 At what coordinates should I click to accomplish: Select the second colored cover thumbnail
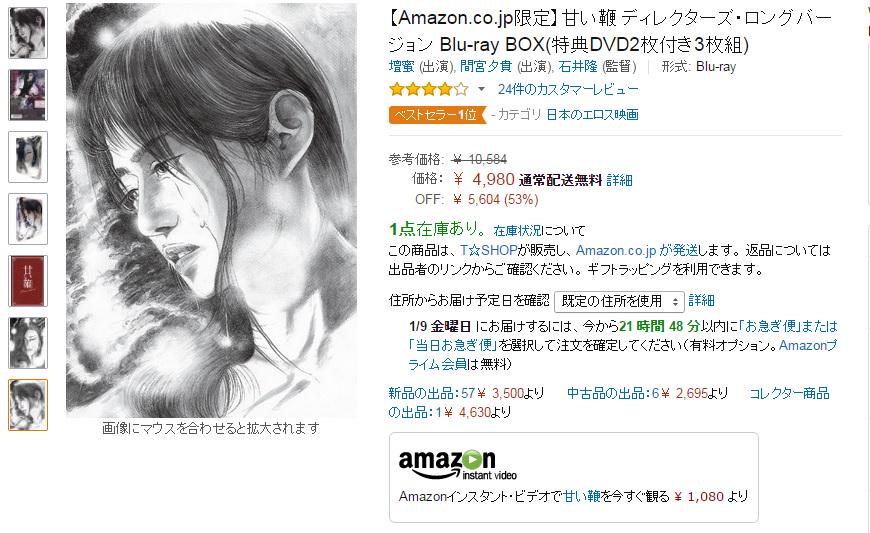[x=28, y=95]
